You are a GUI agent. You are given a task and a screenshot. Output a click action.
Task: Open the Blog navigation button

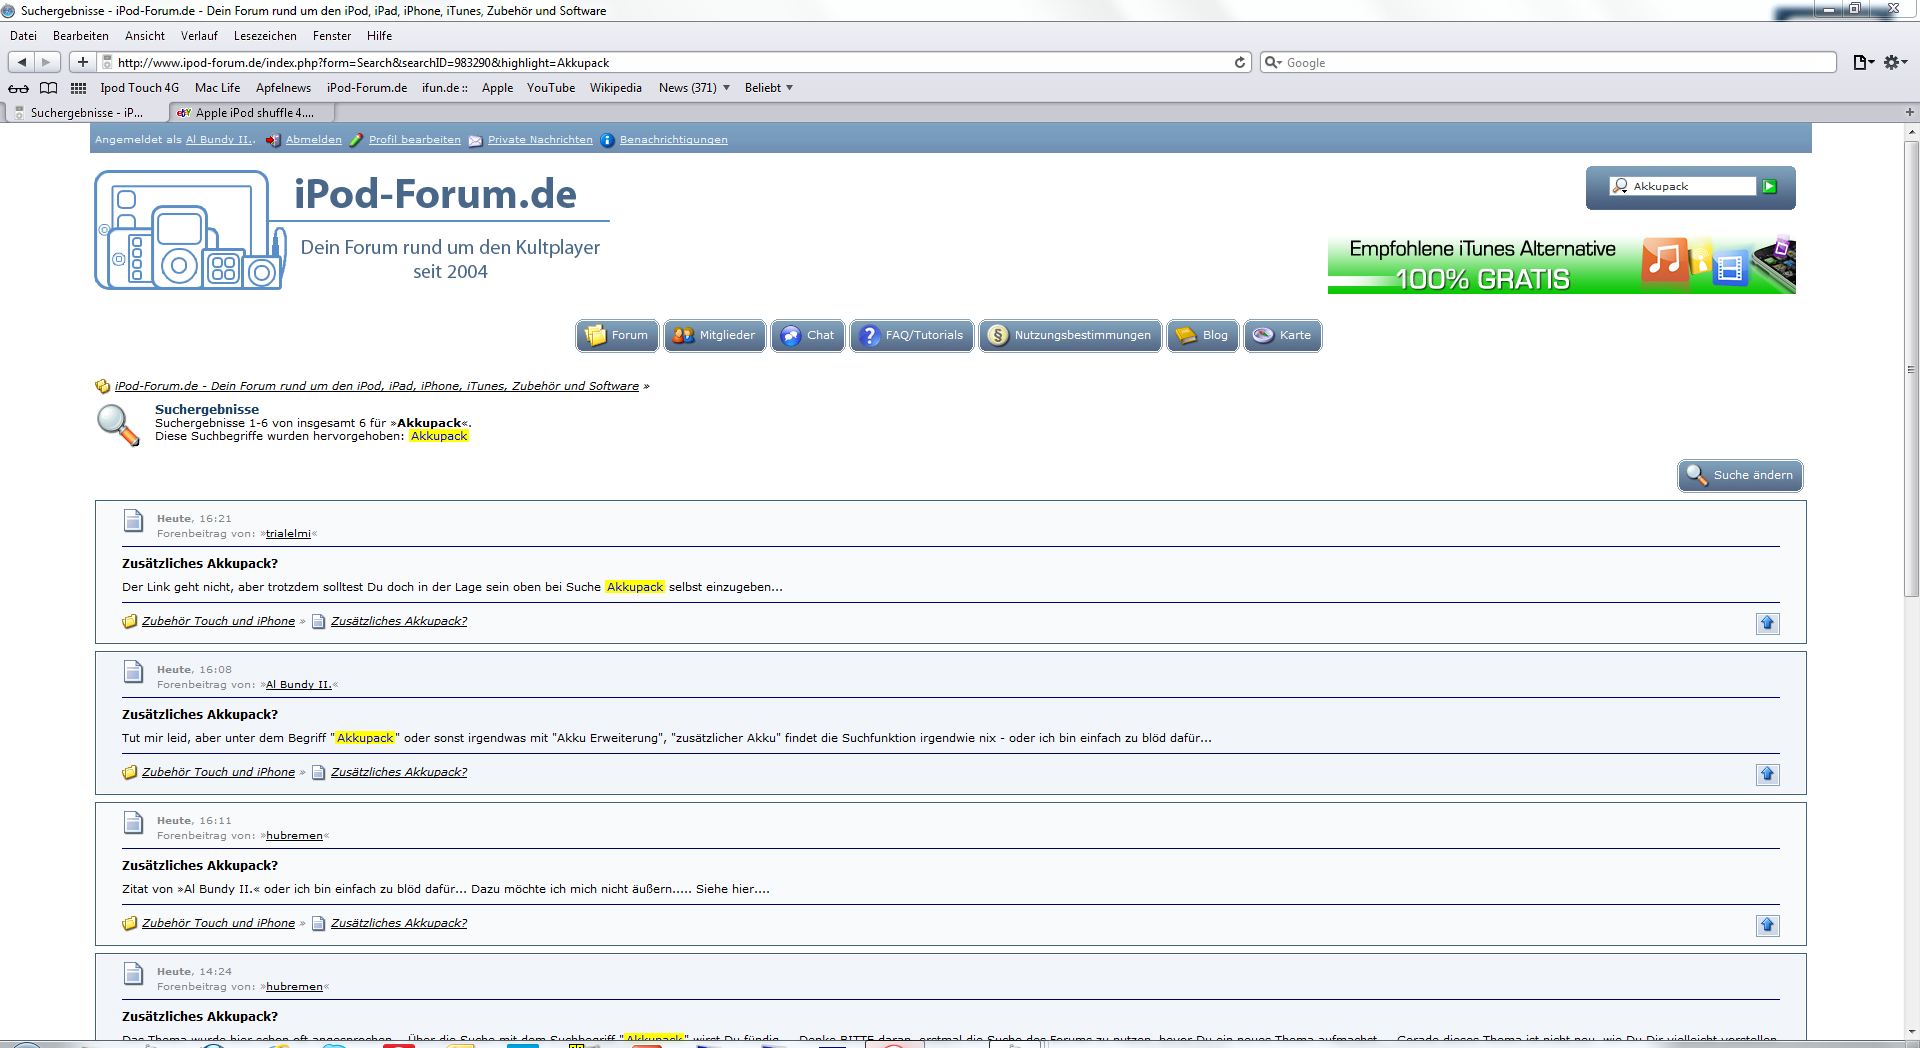pyautogui.click(x=1203, y=335)
